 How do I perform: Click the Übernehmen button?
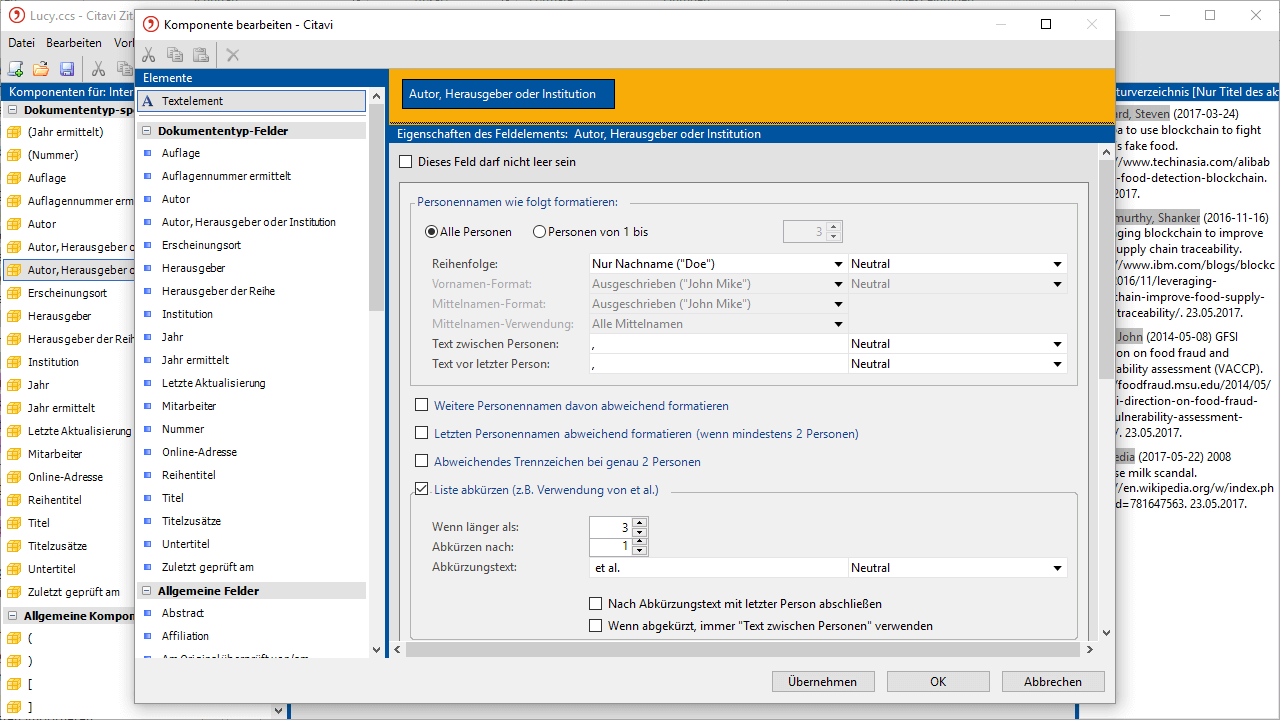click(x=822, y=682)
